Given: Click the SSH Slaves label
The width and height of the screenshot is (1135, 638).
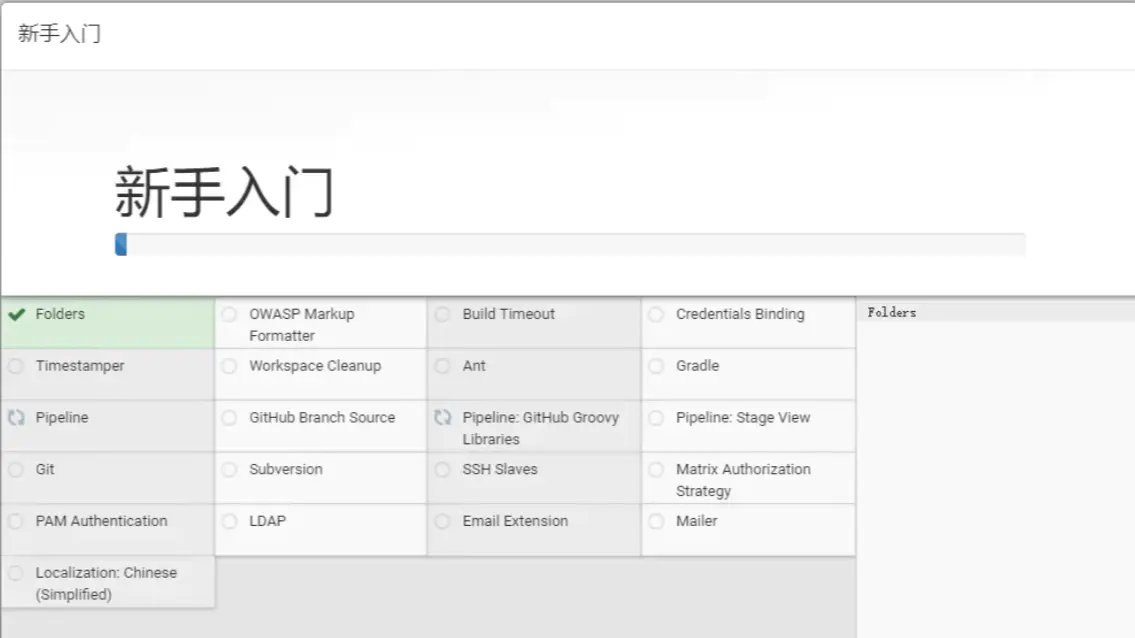Looking at the screenshot, I should [500, 470].
